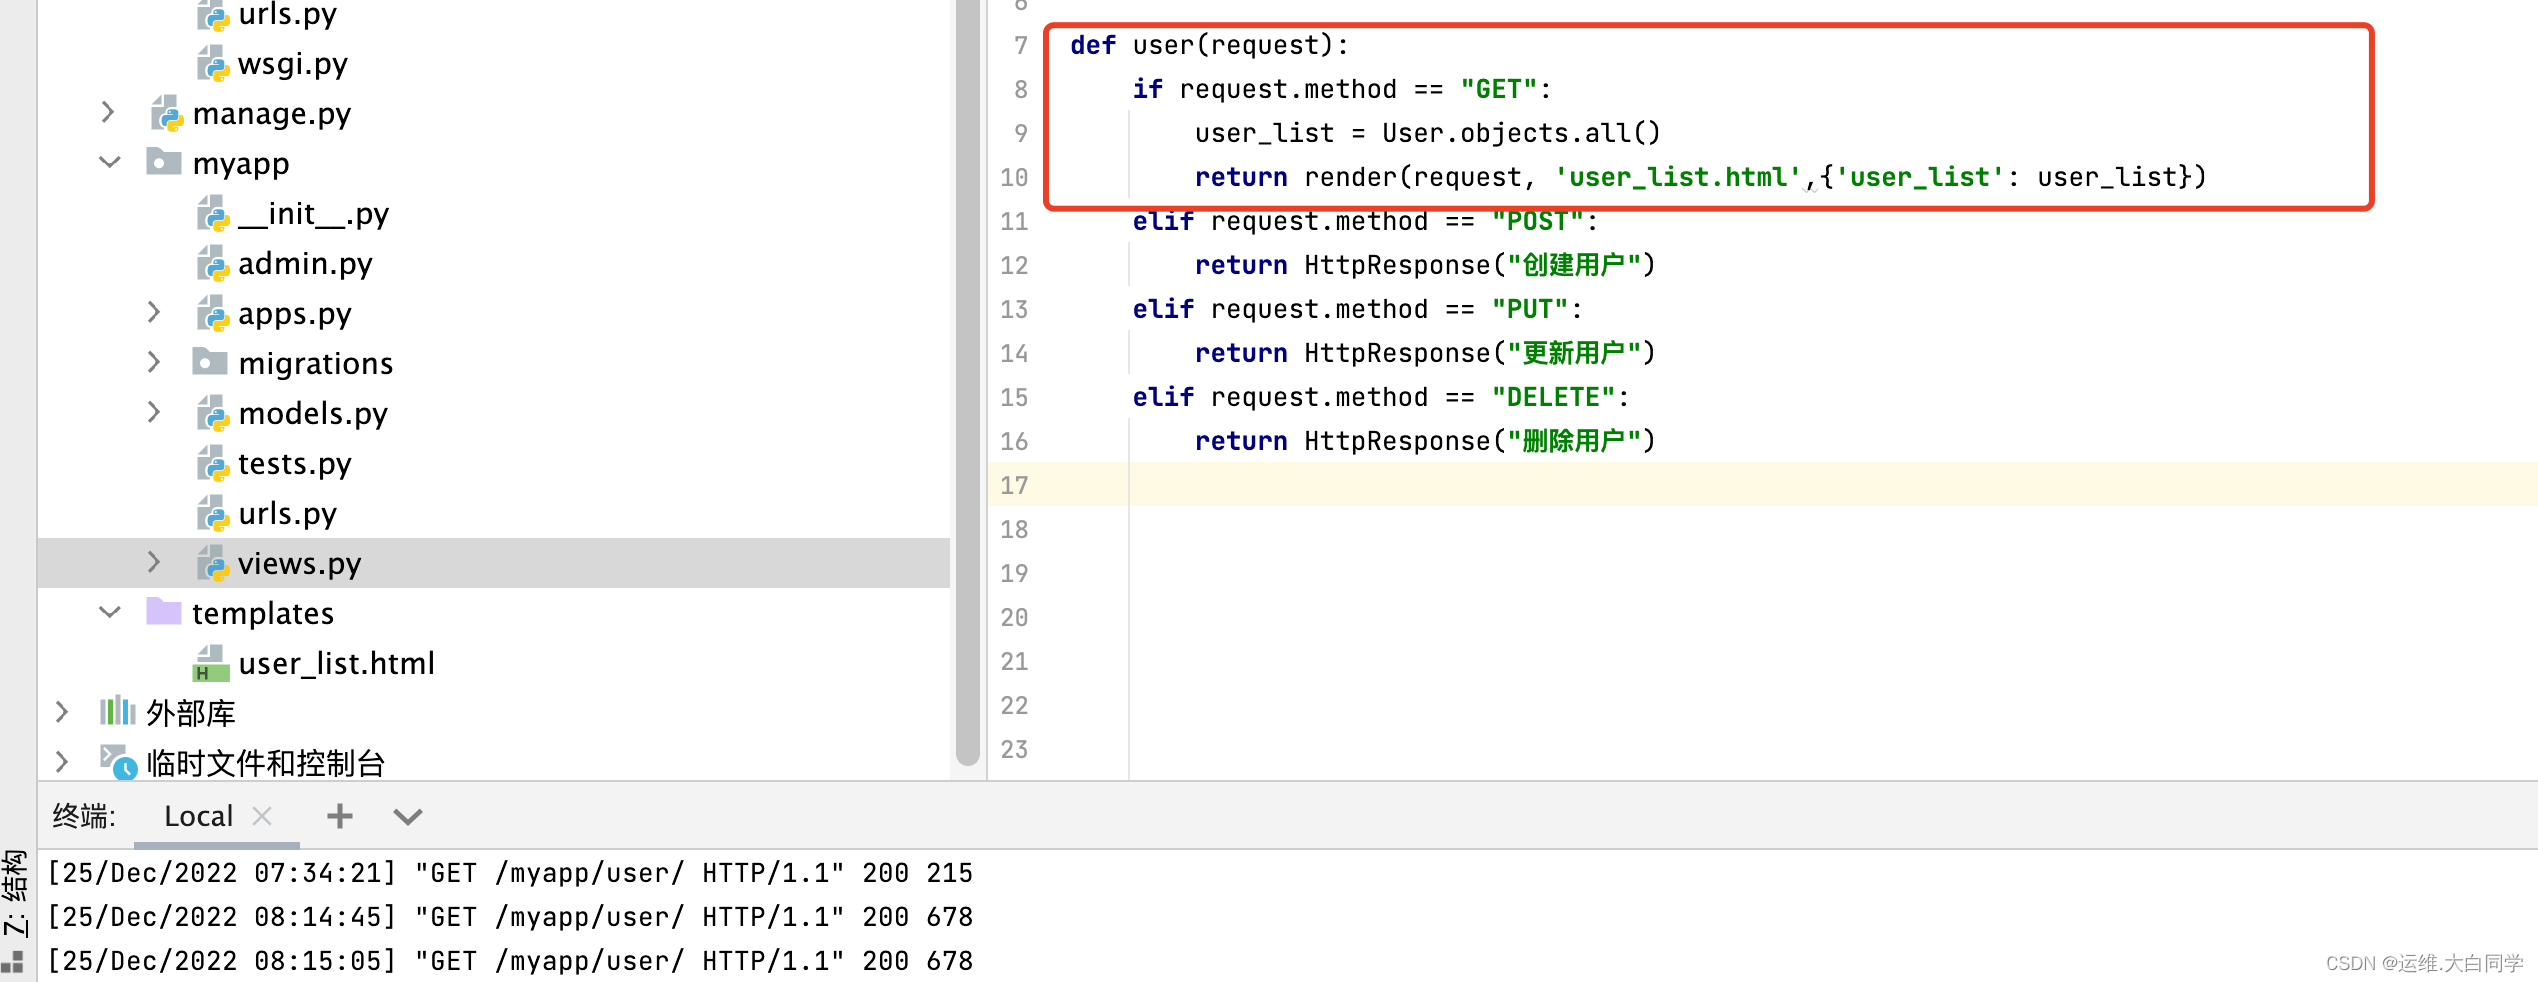2538x982 pixels.
Task: Expand 外部库 external libraries node
Action: coord(62,712)
